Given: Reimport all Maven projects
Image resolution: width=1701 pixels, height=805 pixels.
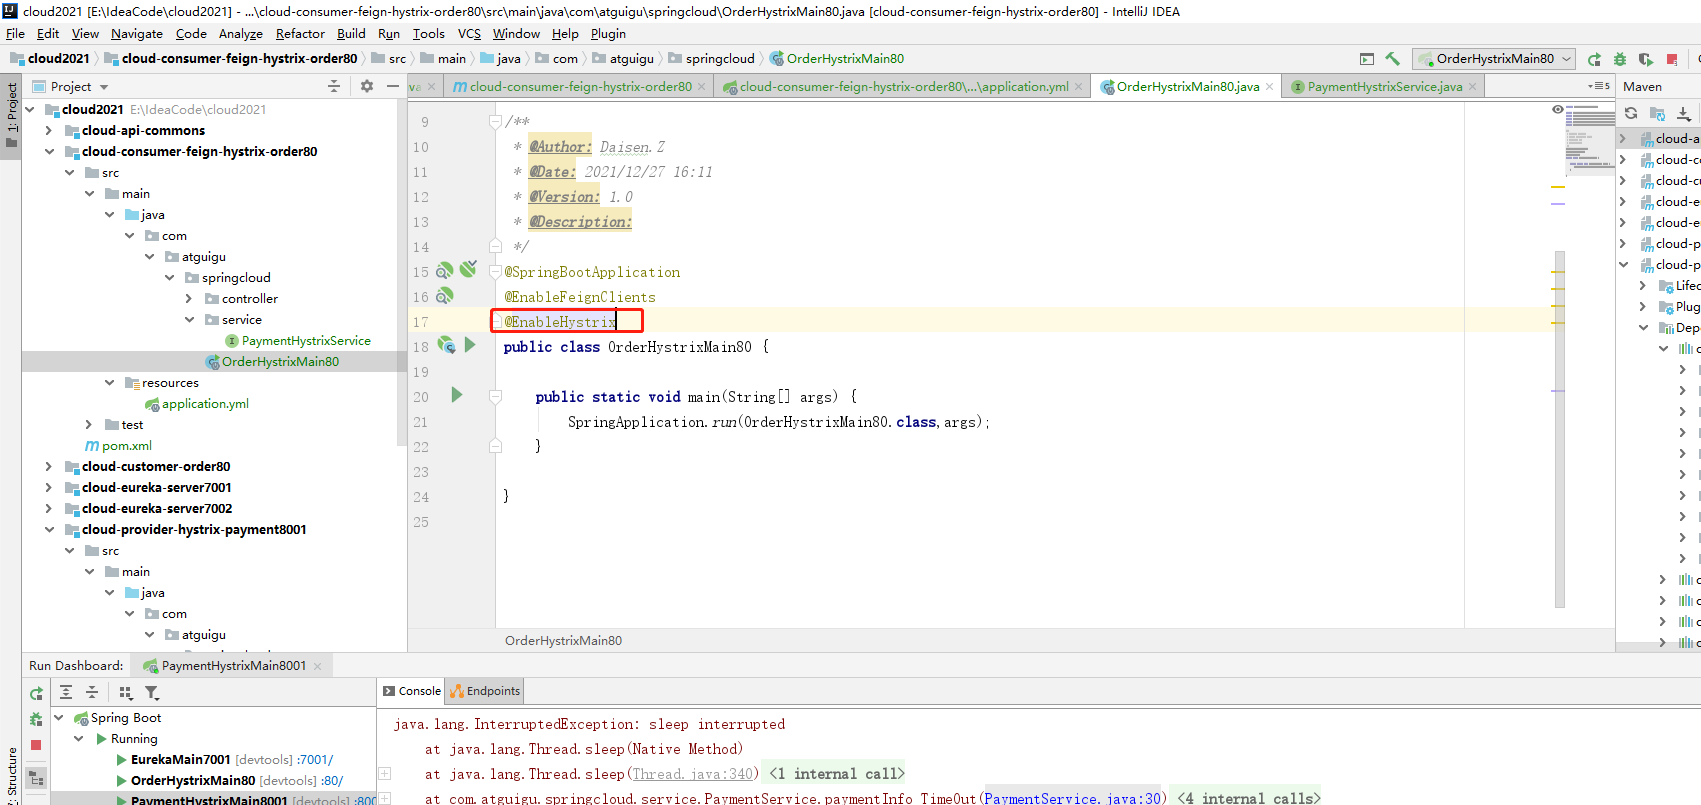Looking at the screenshot, I should click(x=1631, y=113).
